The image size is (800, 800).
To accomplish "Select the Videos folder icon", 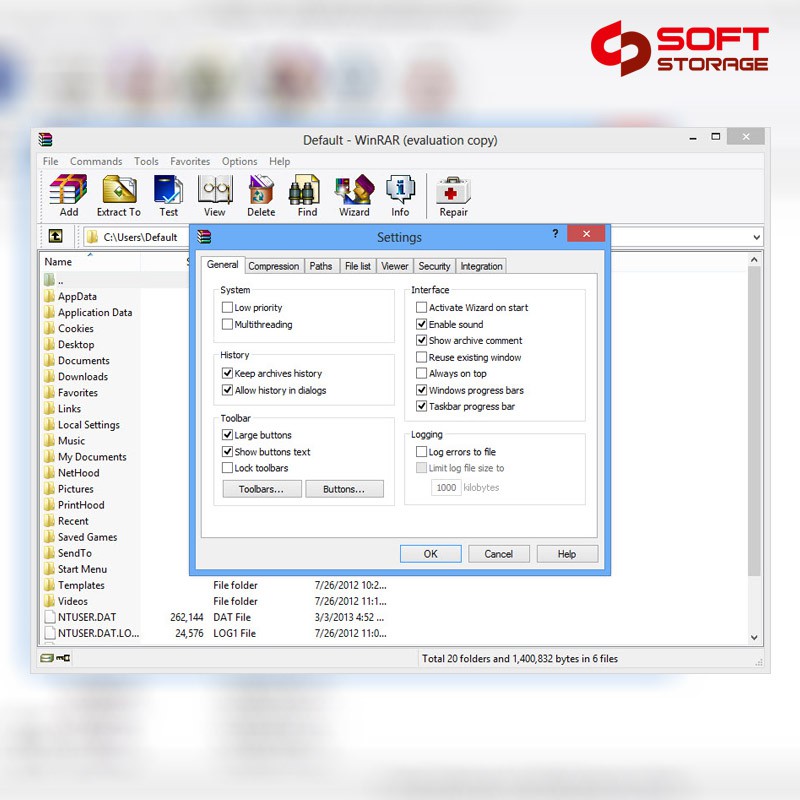I will click(49, 601).
